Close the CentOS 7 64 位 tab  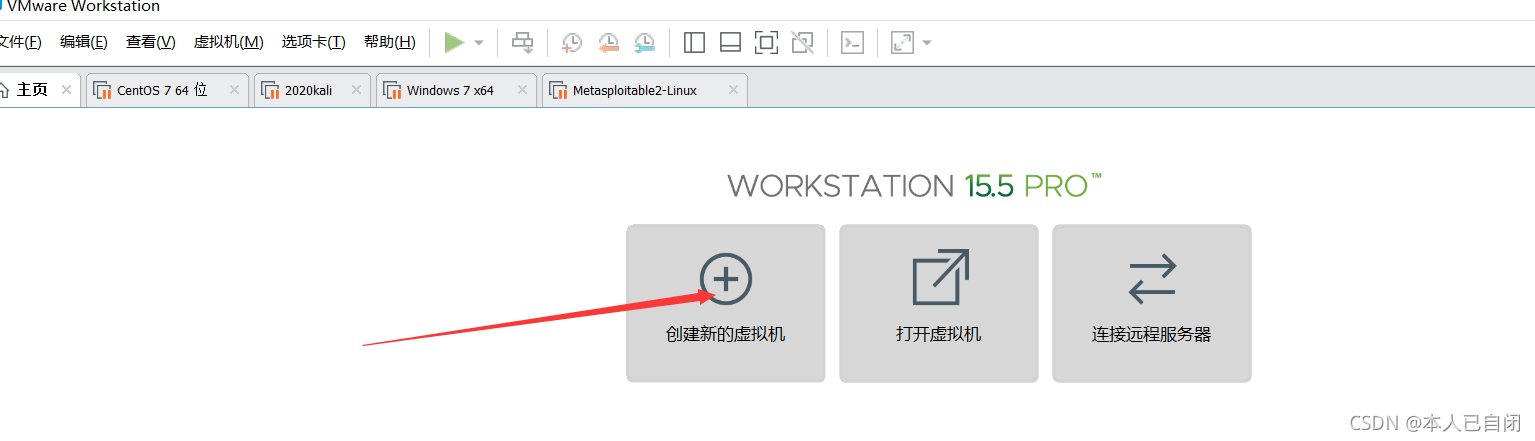pyautogui.click(x=234, y=90)
